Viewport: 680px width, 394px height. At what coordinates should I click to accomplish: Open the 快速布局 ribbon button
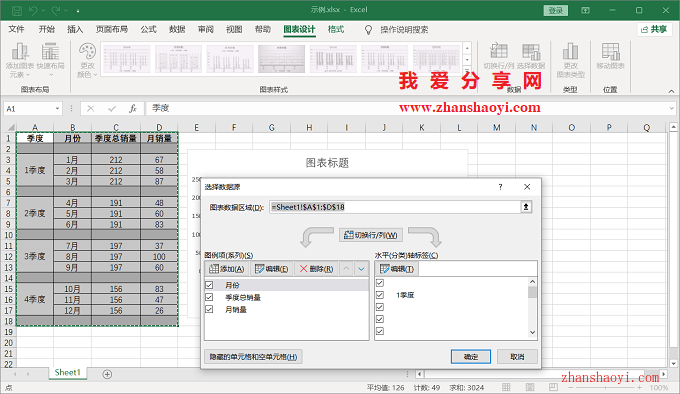[x=50, y=60]
